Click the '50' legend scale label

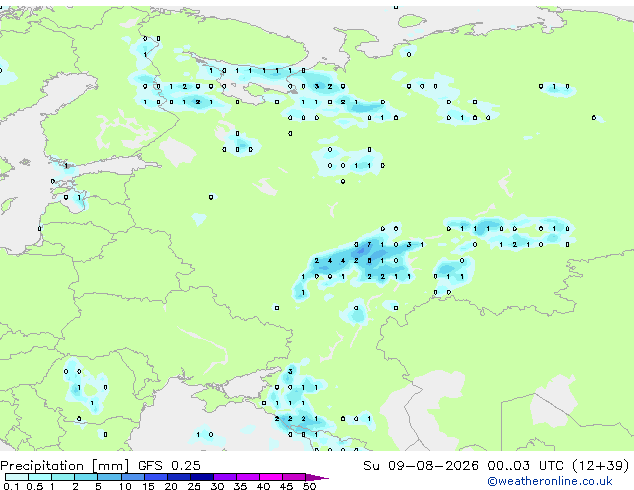click(x=309, y=486)
